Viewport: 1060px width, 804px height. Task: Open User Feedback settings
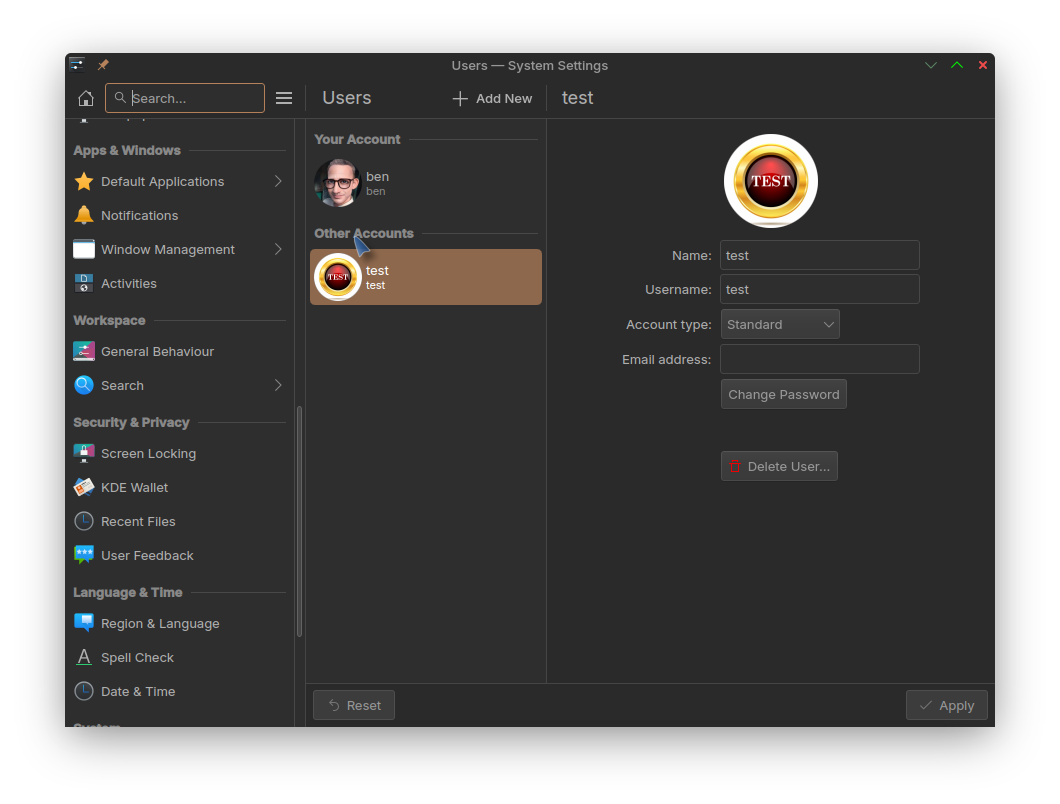(x=179, y=555)
